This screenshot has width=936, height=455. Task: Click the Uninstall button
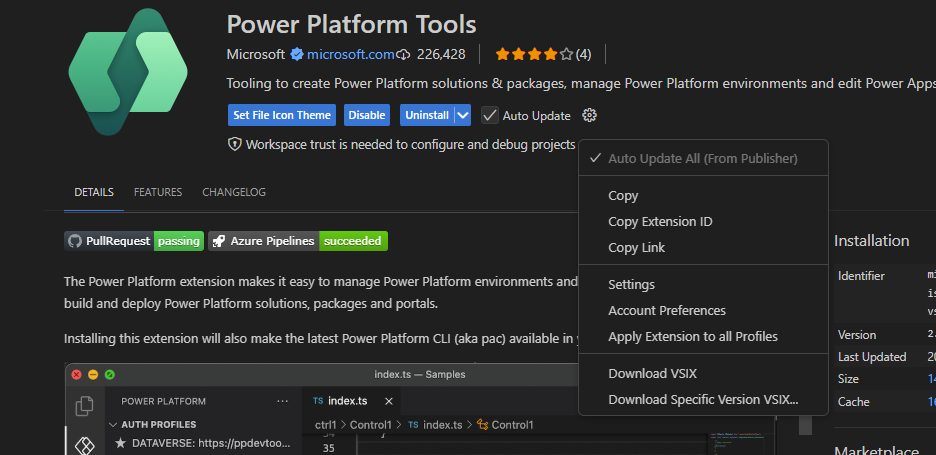pos(427,115)
